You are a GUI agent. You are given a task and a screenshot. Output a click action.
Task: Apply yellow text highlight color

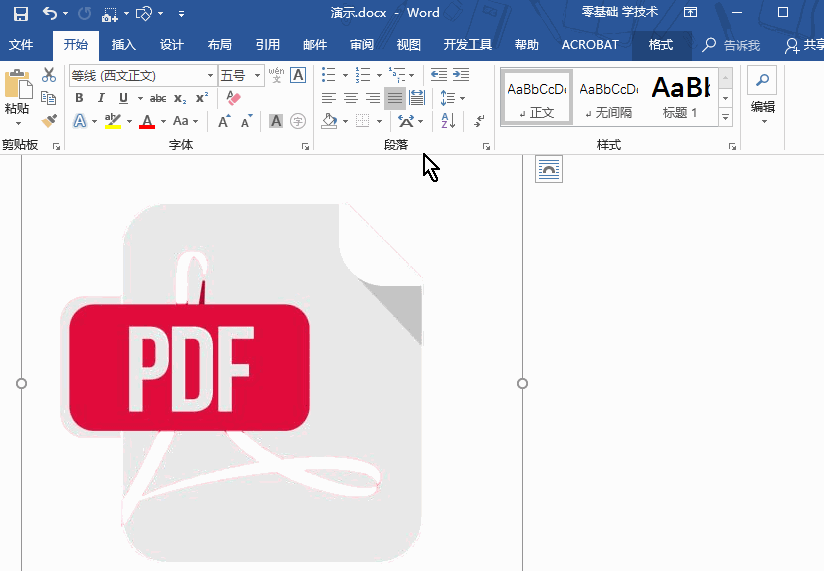click(112, 121)
